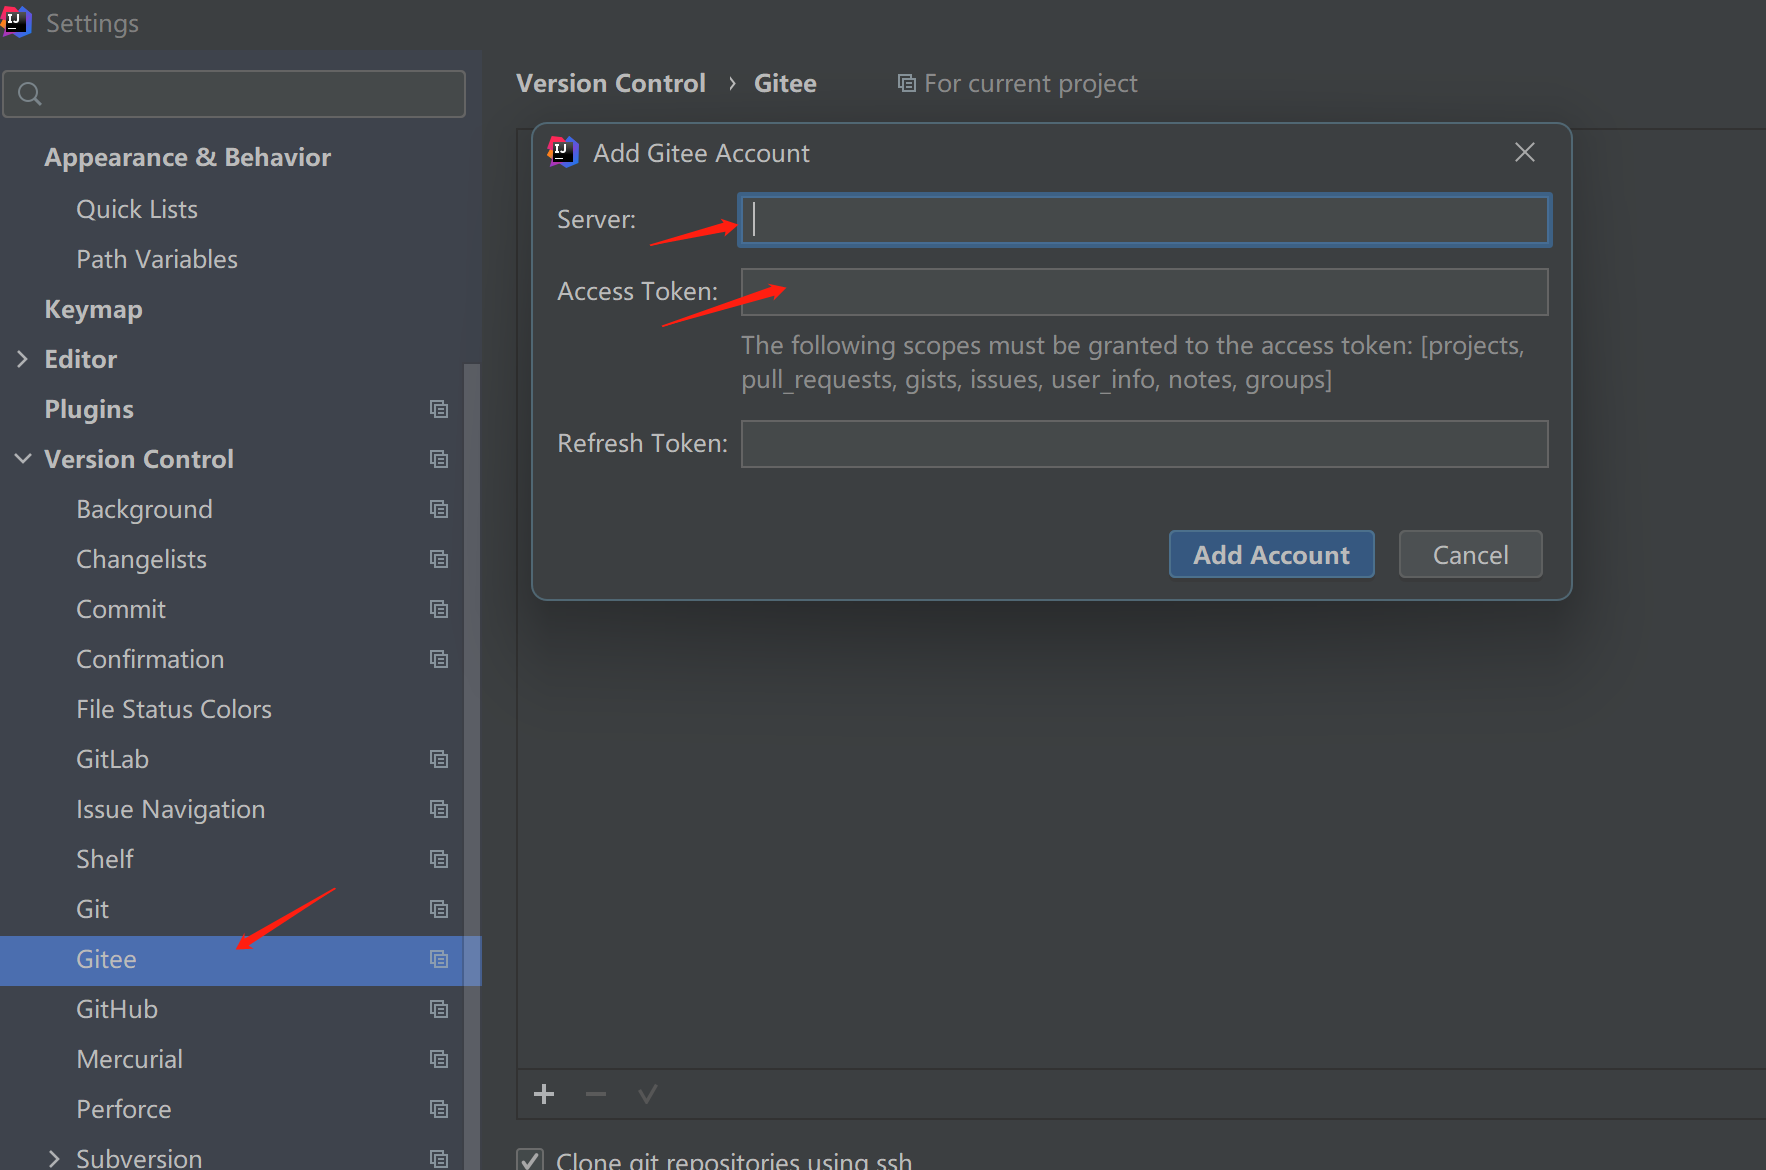Click the IntelliJ logo in Add Gitee Account dialog
The height and width of the screenshot is (1170, 1766).
pos(563,152)
